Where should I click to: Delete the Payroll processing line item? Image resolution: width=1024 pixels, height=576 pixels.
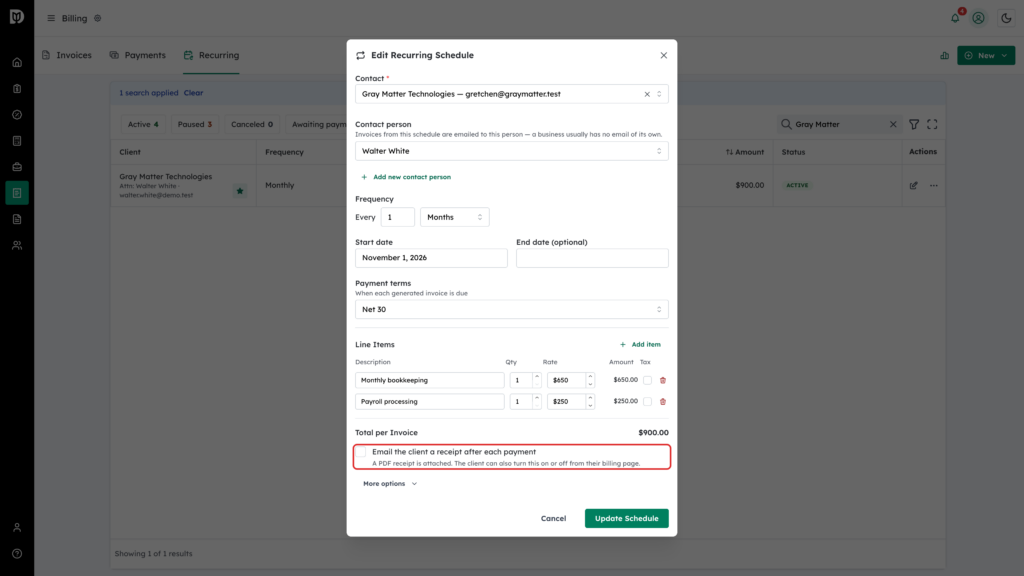663,402
